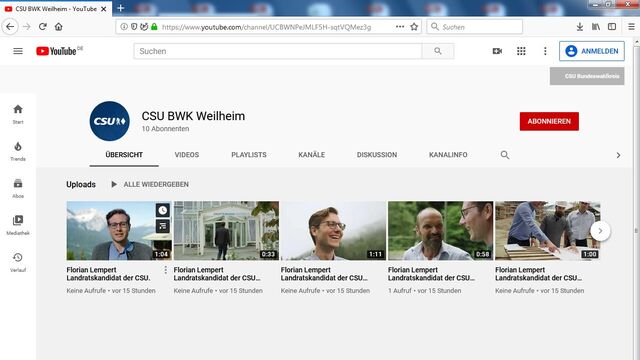The height and width of the screenshot is (360, 640).
Task: Open Start in YouTube sidebar
Action: (x=18, y=114)
